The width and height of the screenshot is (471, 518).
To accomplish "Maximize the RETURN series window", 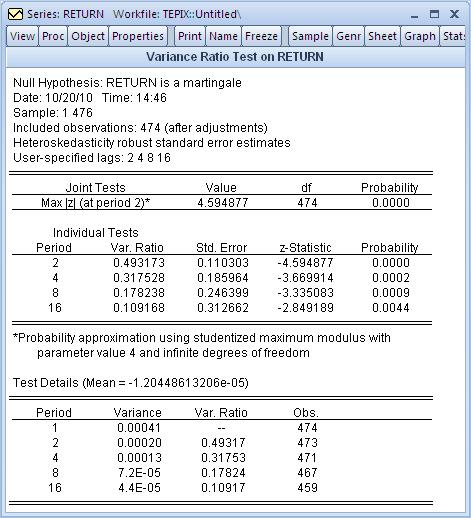I will pos(434,14).
